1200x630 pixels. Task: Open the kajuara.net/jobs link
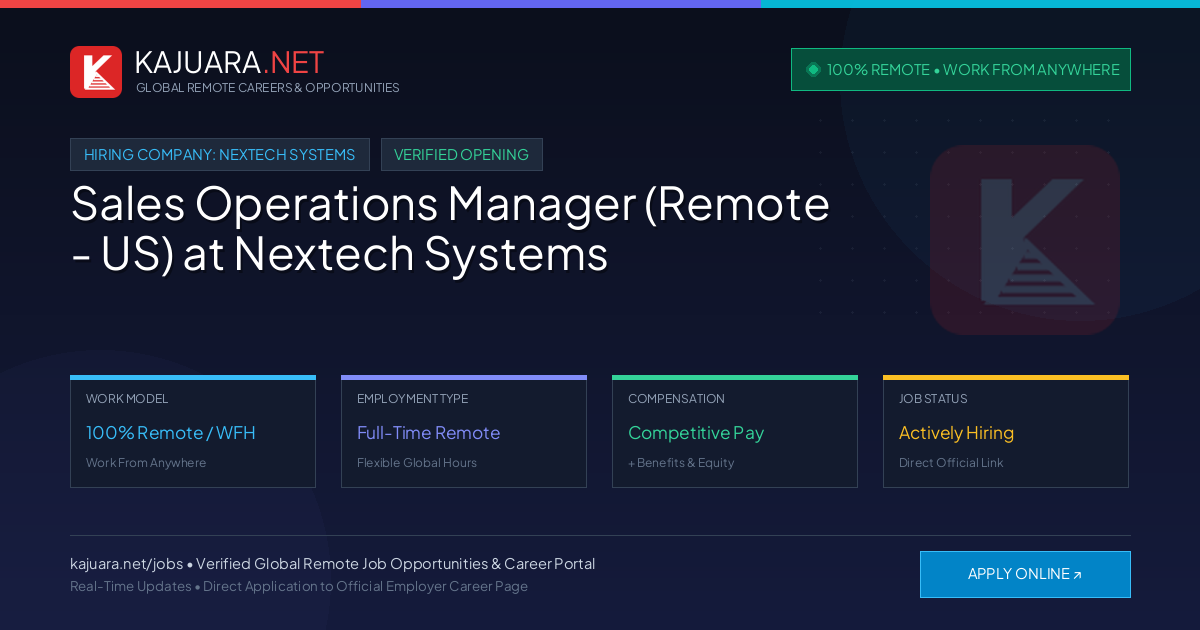coord(127,564)
